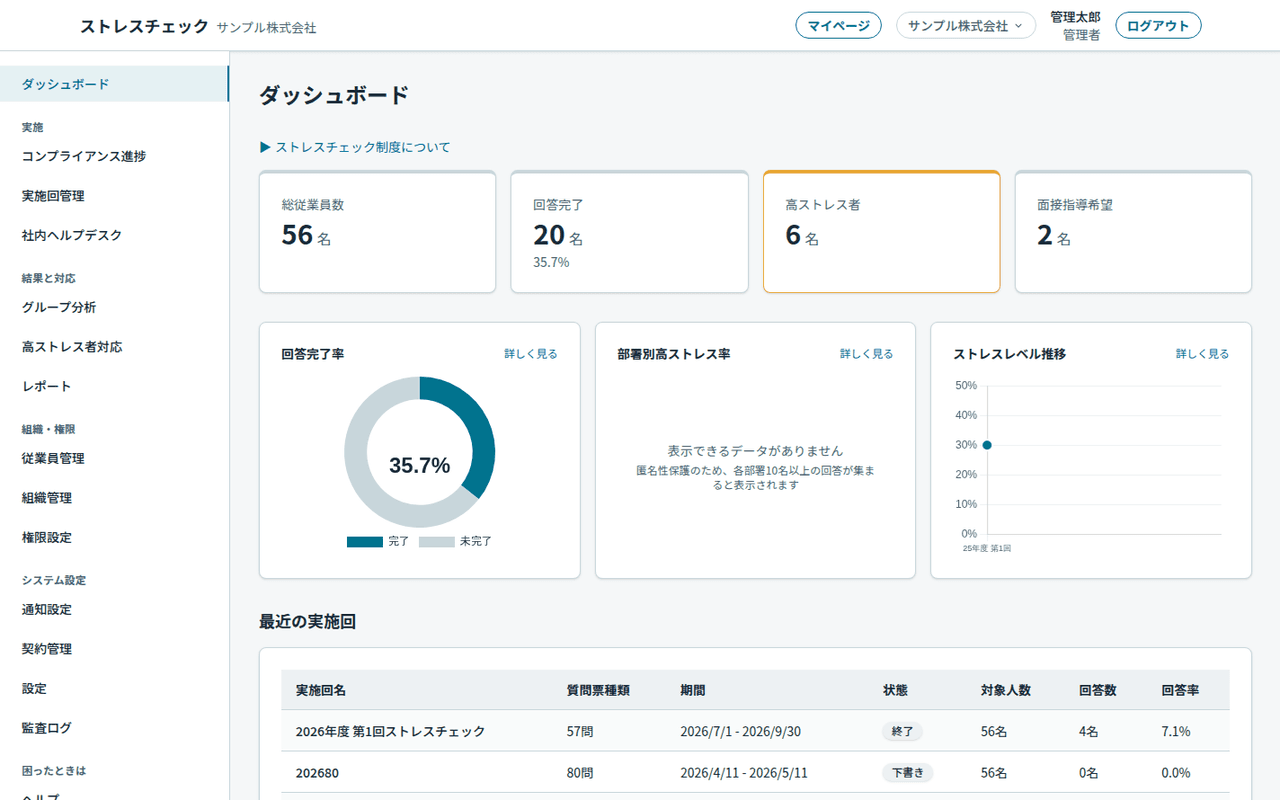This screenshot has height=800, width=1280.
Task: Open the 高ストレス者 6名 card
Action: [881, 232]
